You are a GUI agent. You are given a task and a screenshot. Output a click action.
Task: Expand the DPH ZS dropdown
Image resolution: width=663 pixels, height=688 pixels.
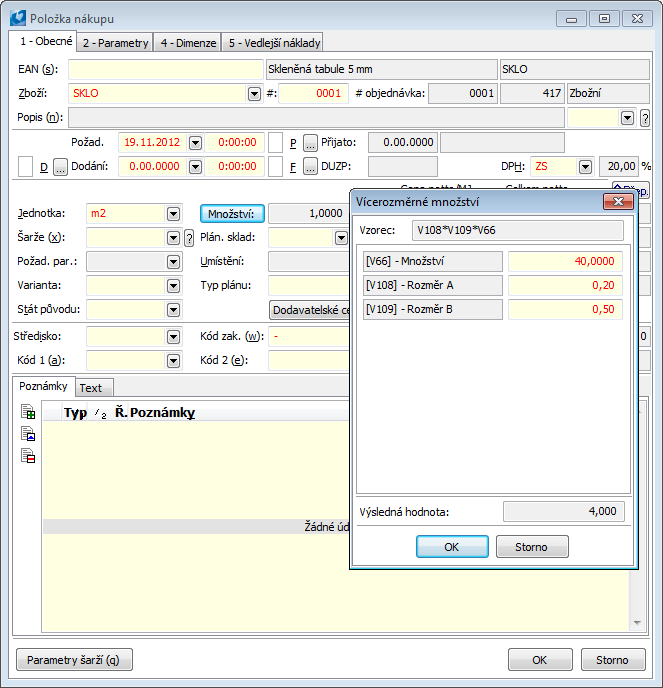point(585,167)
